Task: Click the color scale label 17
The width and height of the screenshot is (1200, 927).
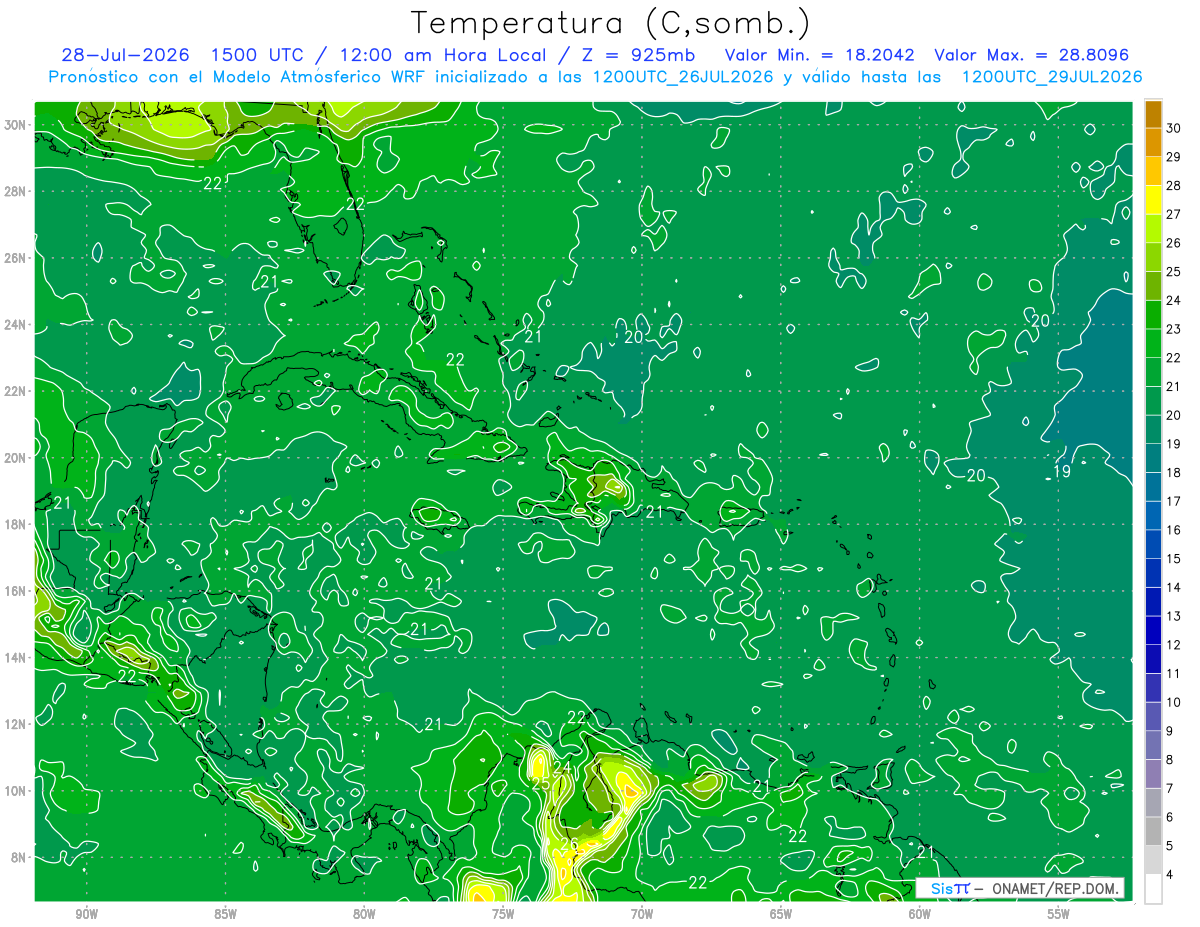Action: click(x=1174, y=501)
